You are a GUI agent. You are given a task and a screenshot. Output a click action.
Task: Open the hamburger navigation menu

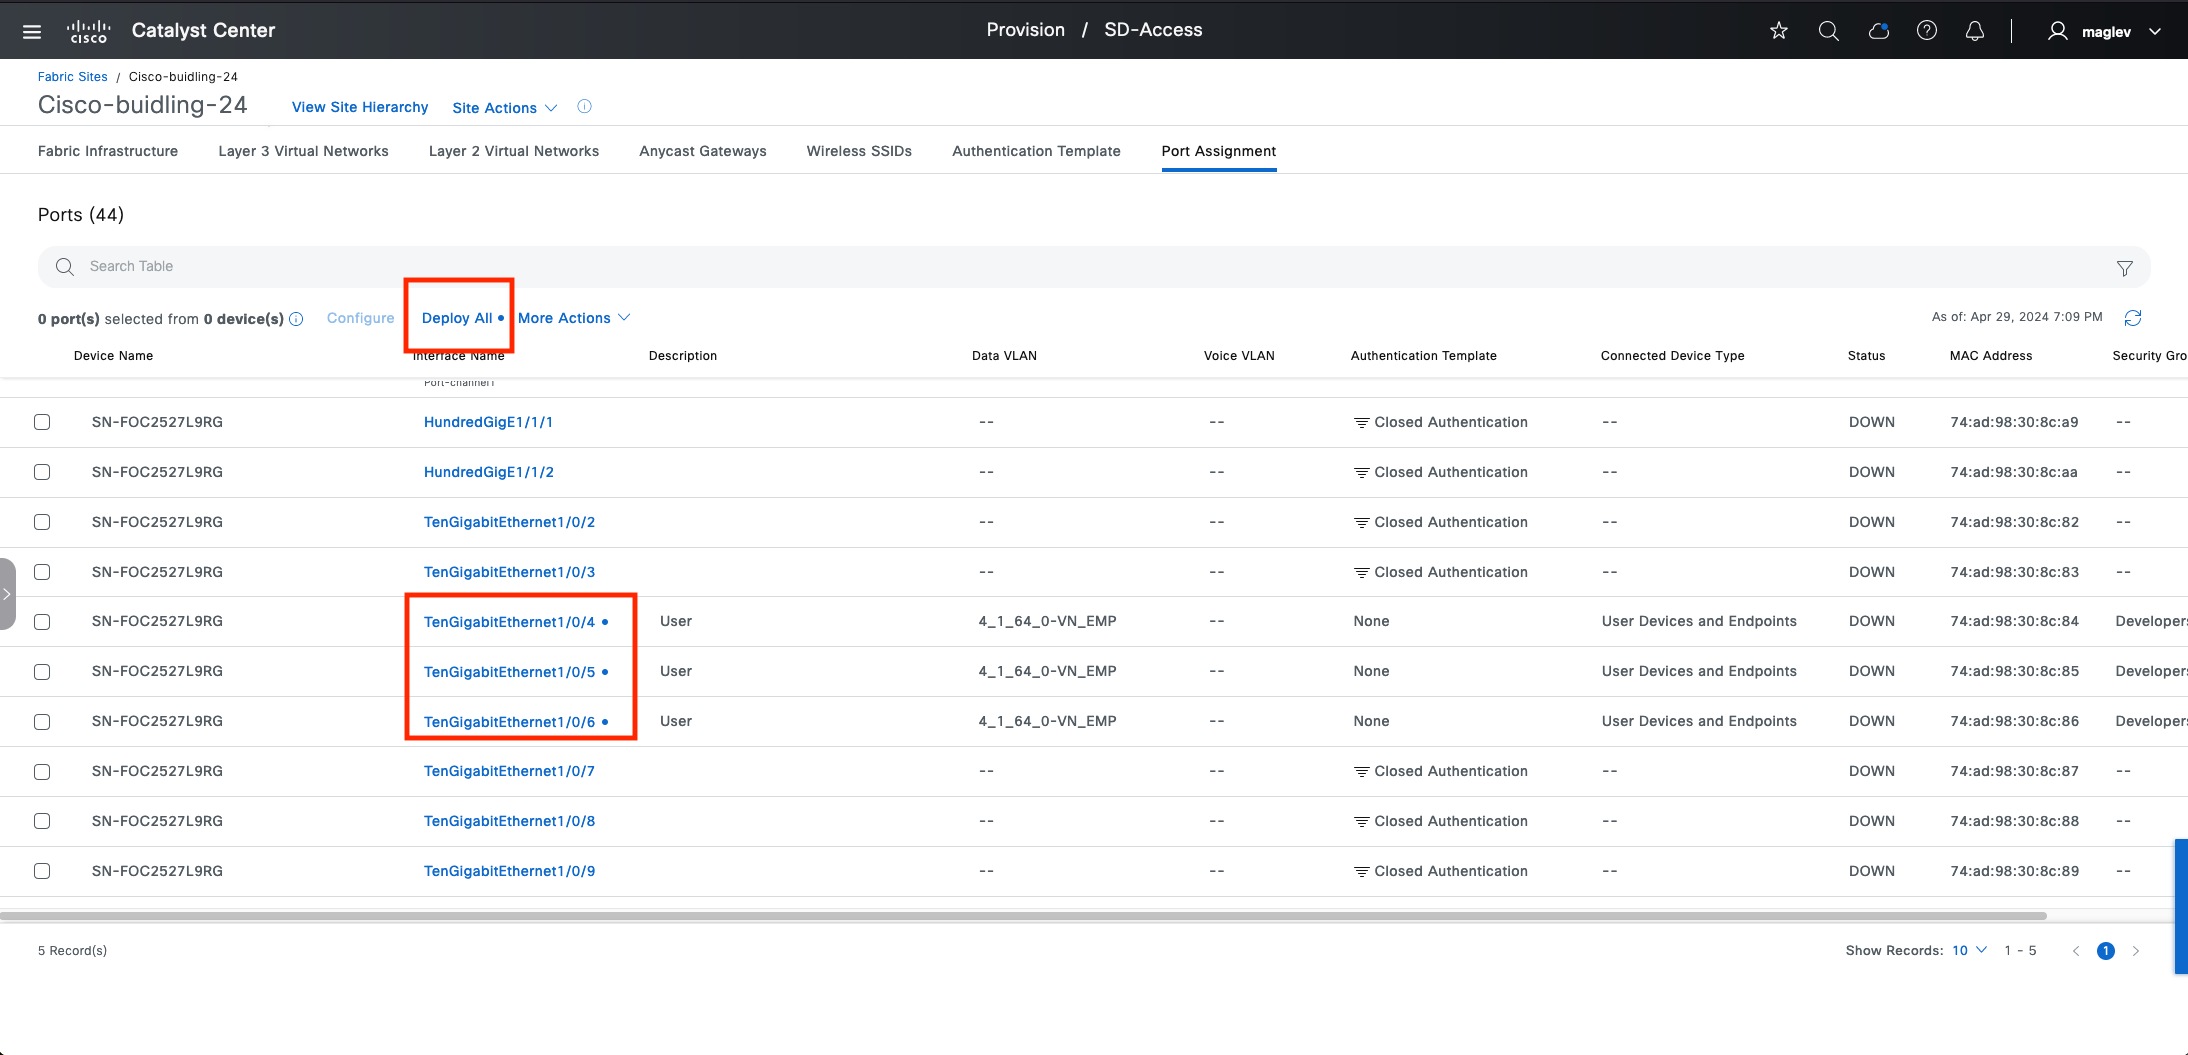coord(32,31)
